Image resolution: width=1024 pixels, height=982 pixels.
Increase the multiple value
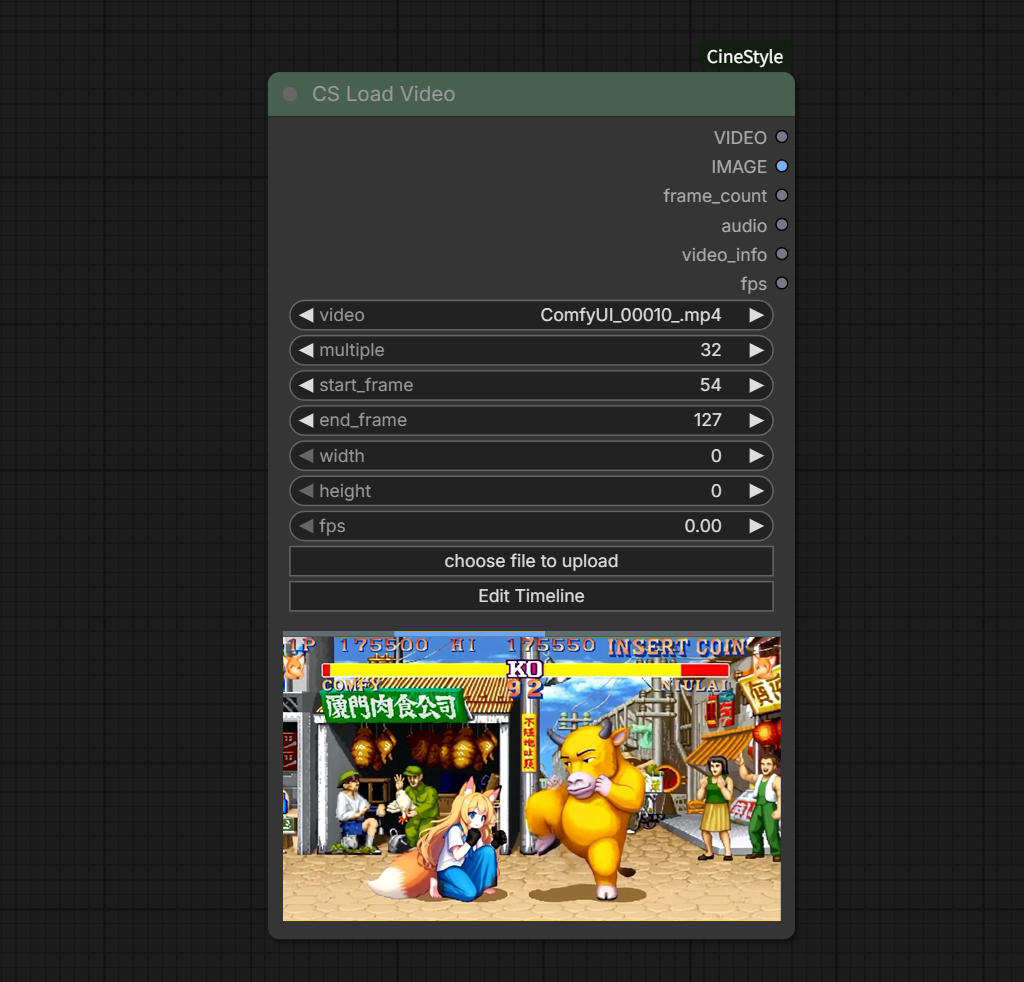(756, 350)
